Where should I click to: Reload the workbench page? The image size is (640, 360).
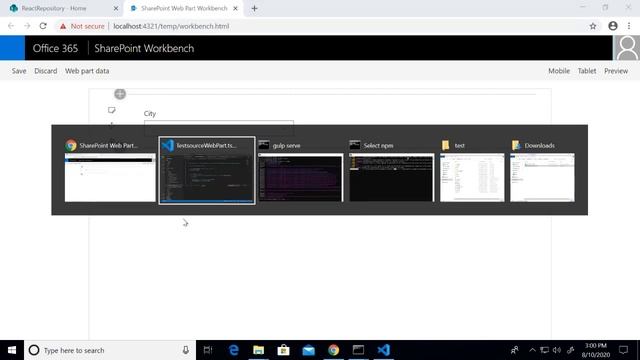[43, 26]
